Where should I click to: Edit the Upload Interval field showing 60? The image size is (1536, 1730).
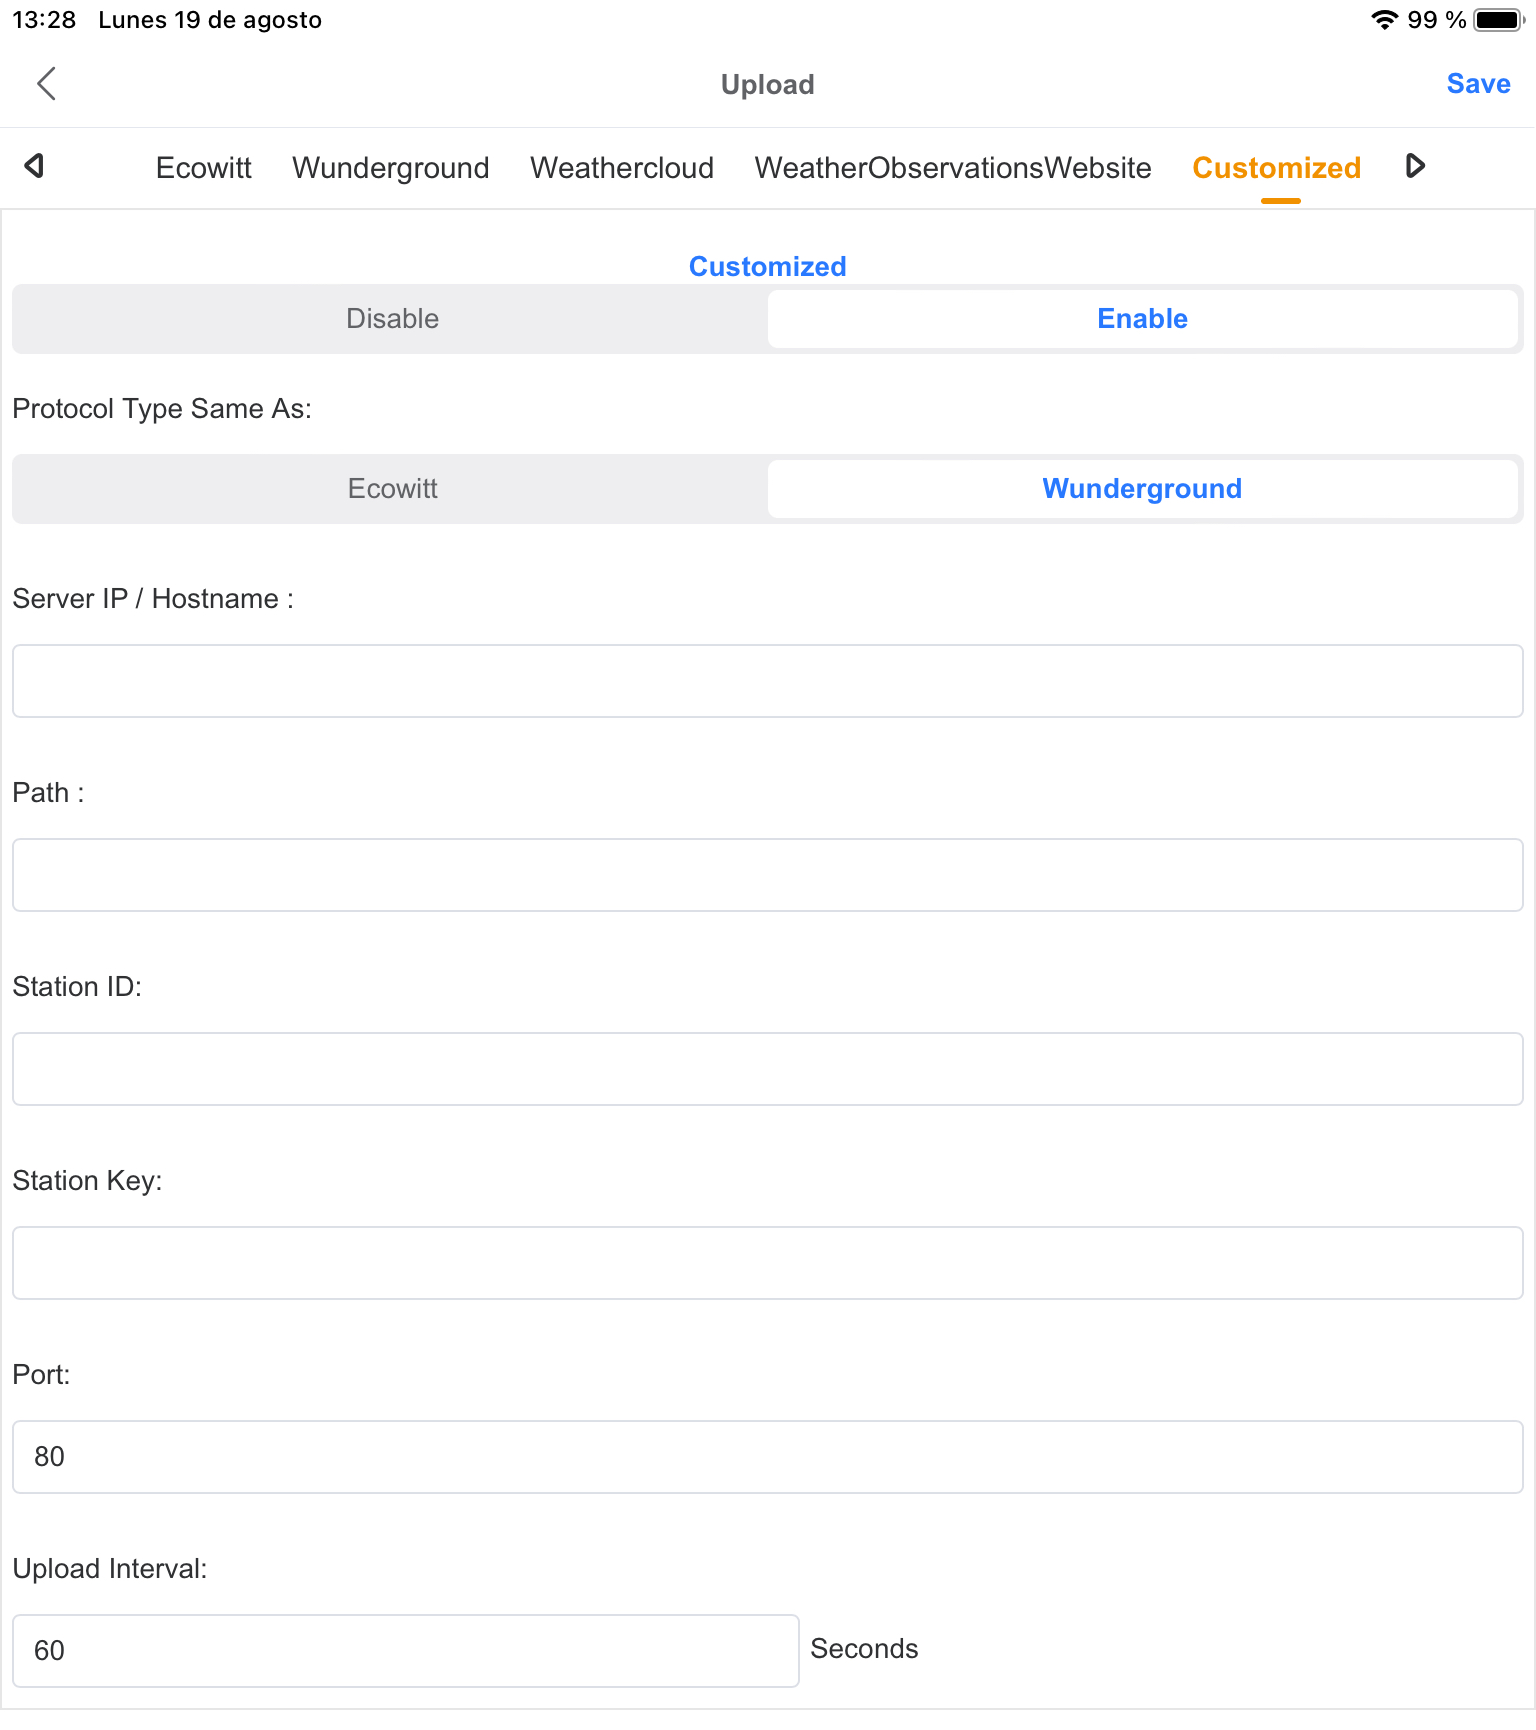coord(405,1651)
